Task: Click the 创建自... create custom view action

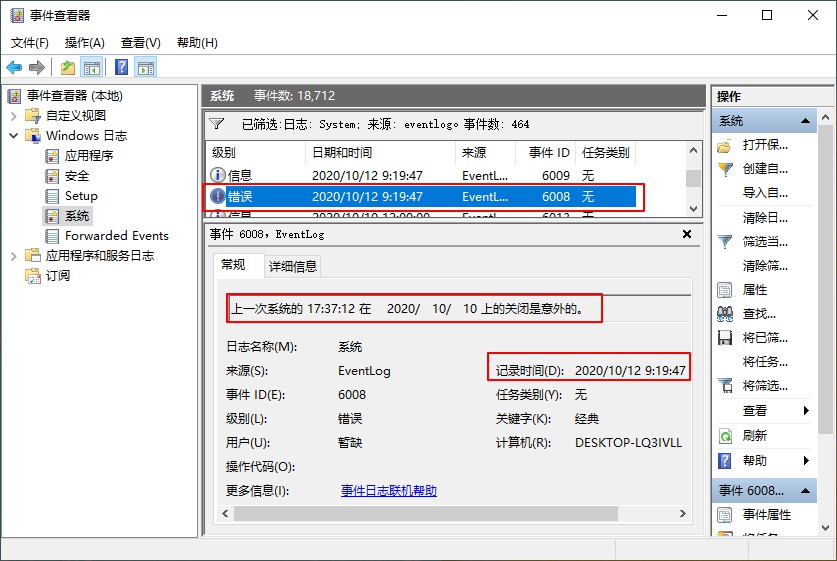Action: (x=765, y=169)
